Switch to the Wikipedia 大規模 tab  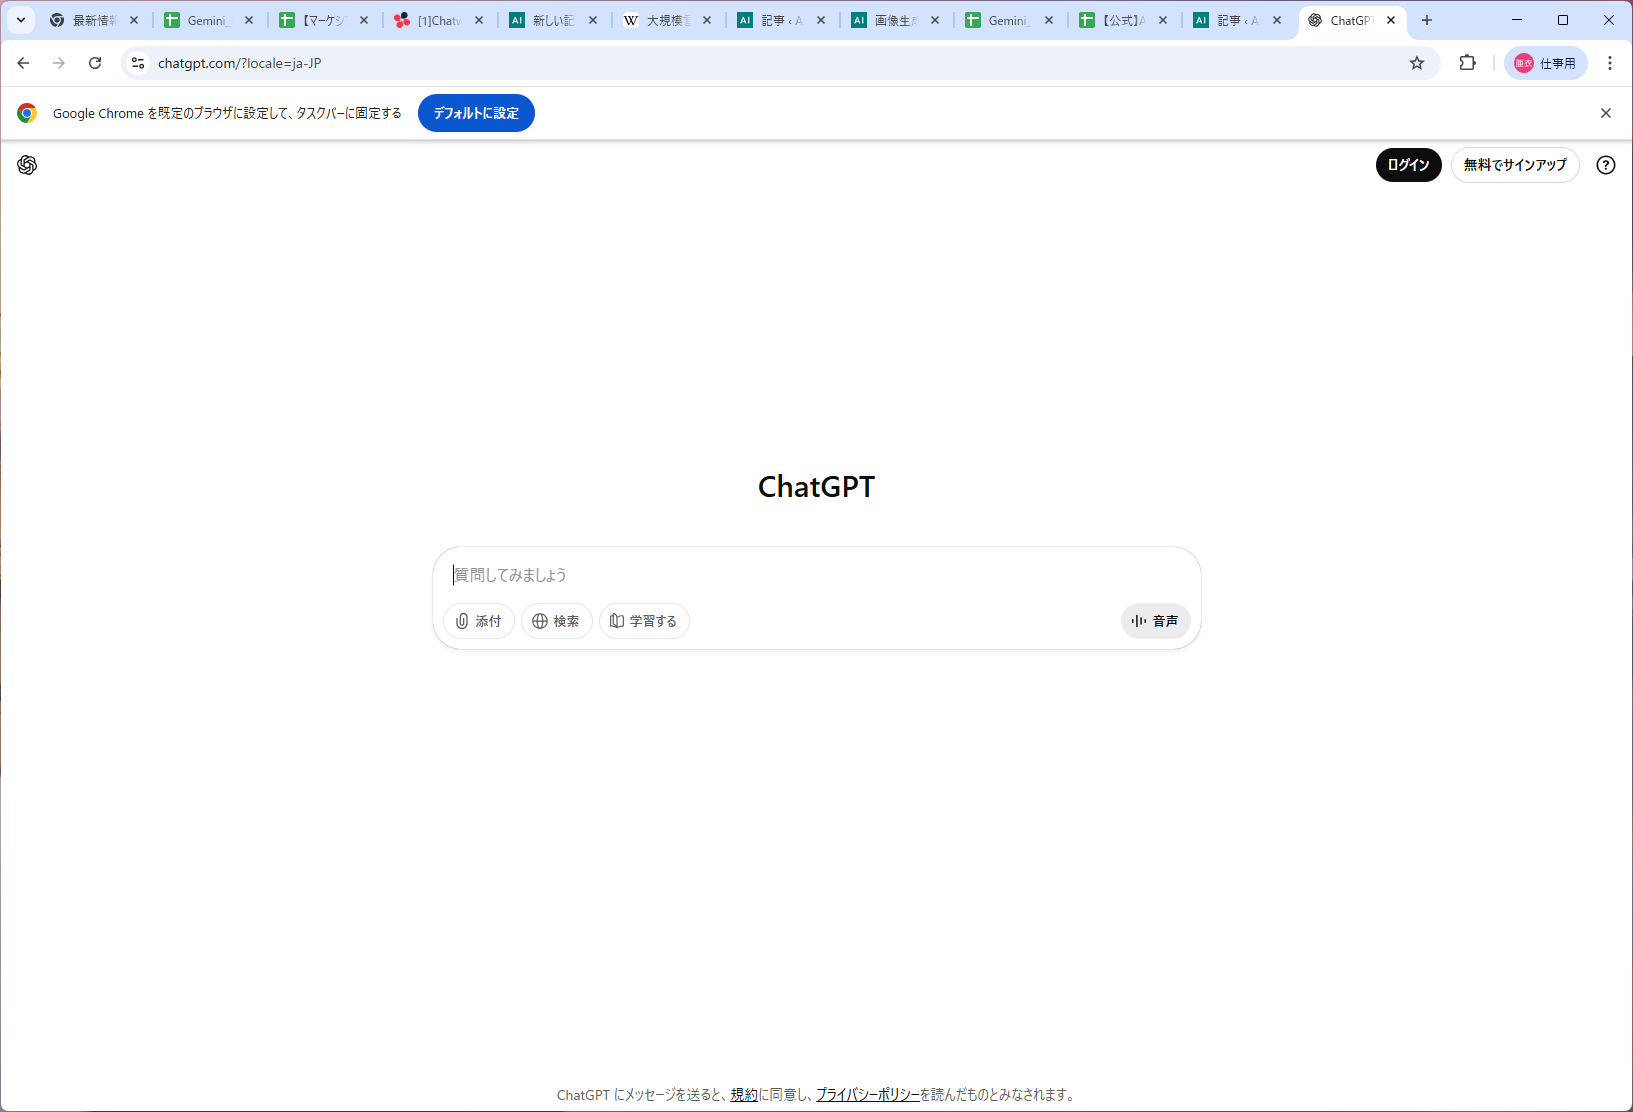click(x=660, y=20)
